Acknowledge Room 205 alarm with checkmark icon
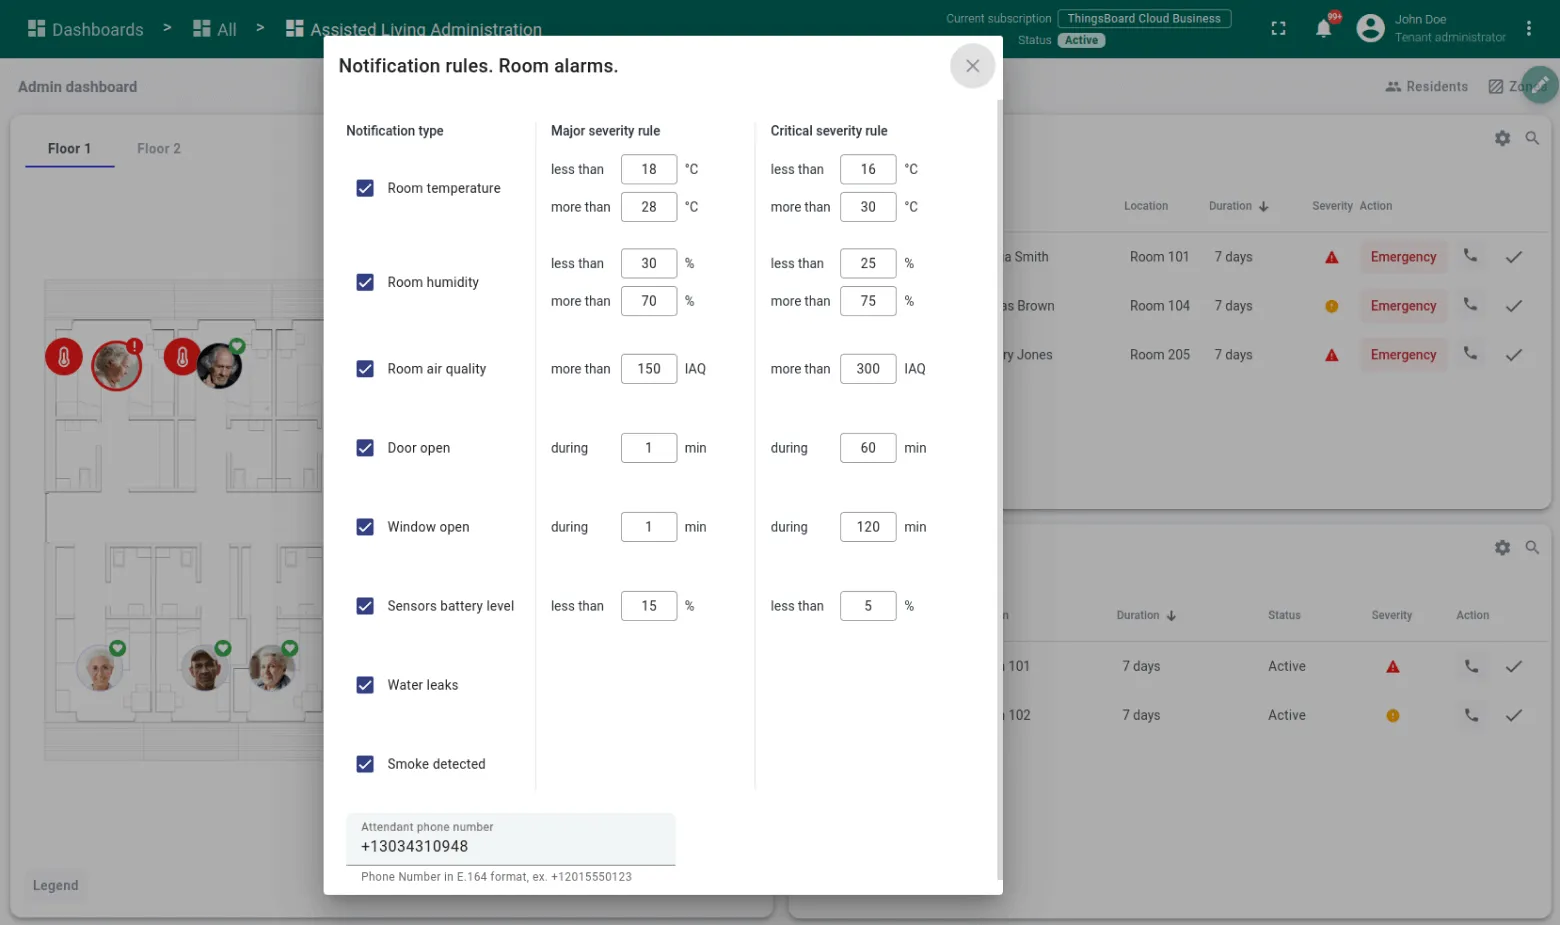 coord(1513,355)
